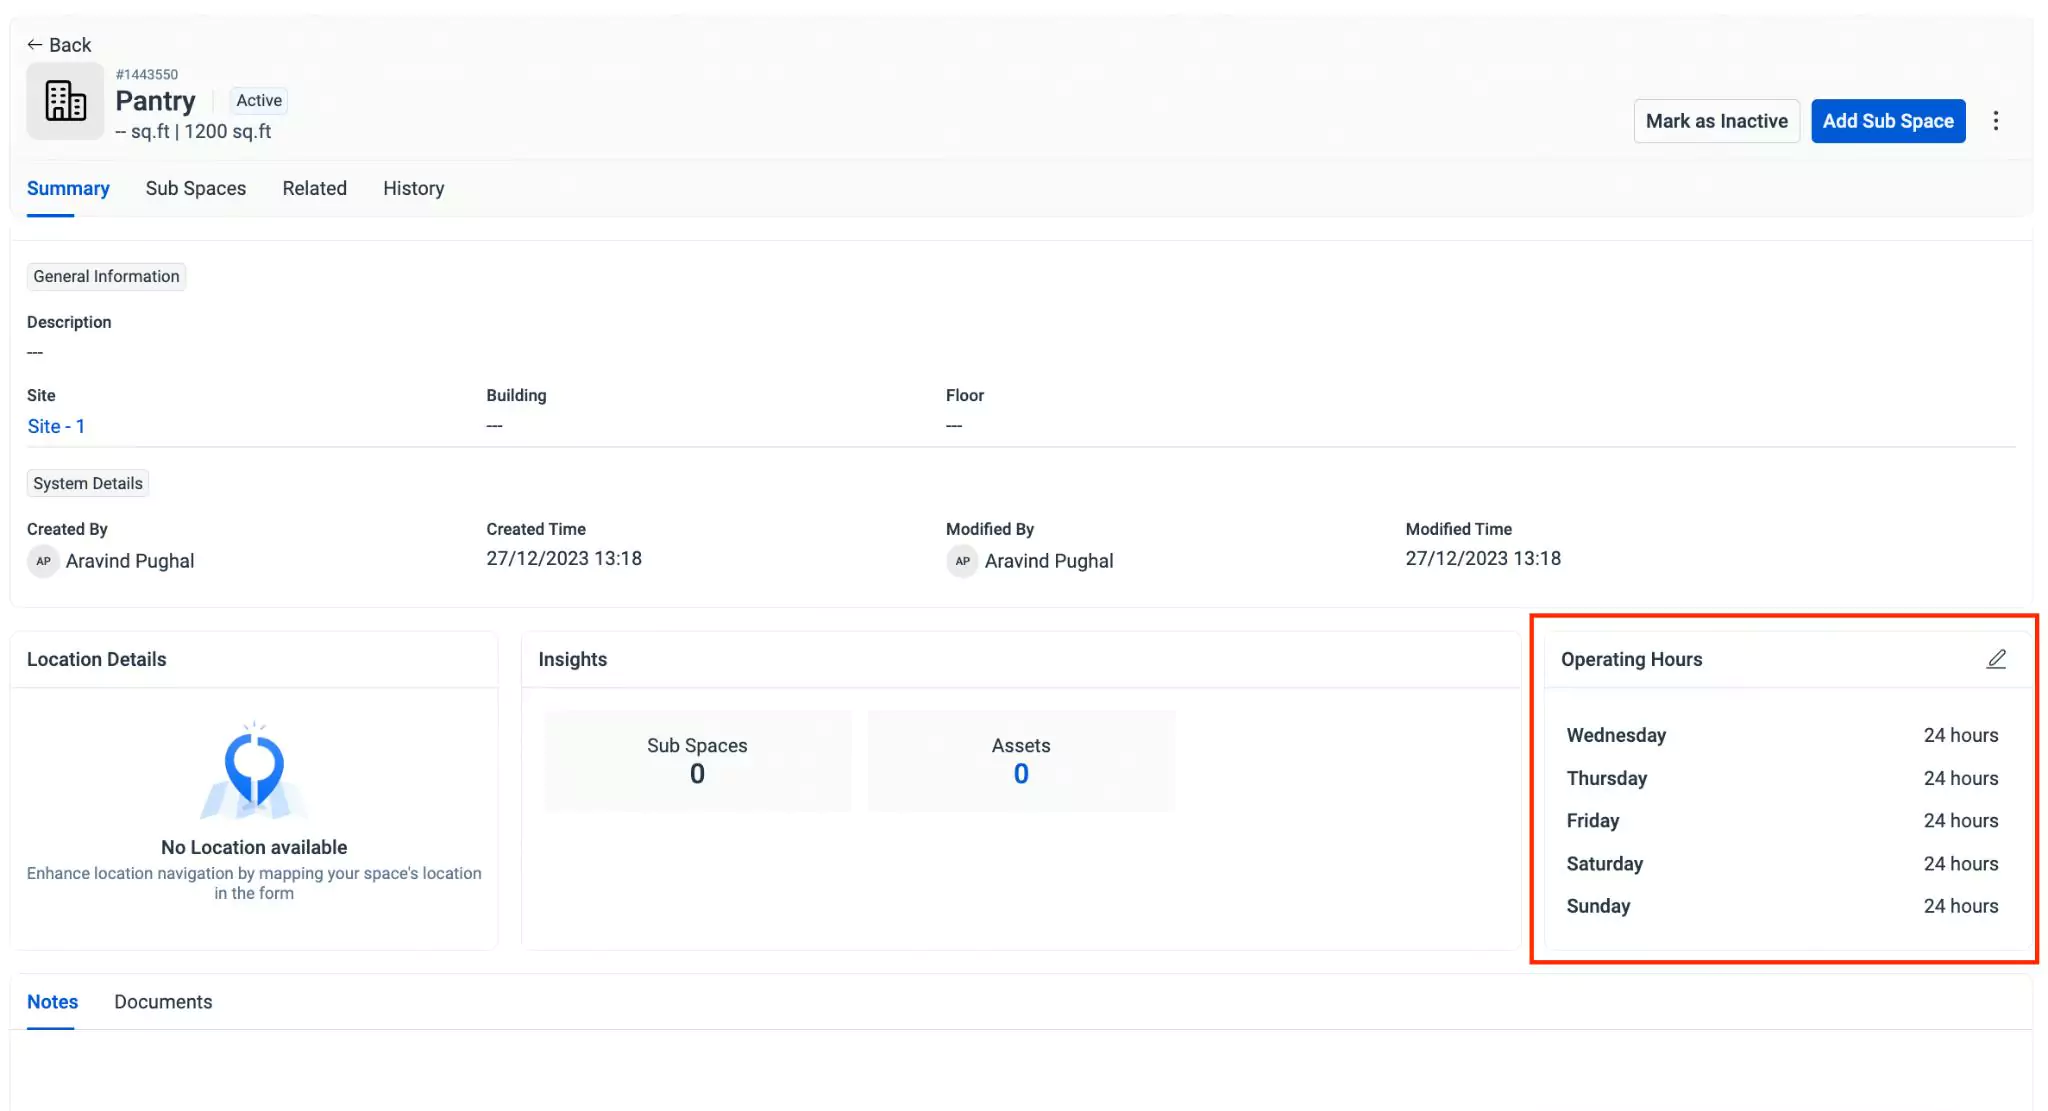Click Modified By avatar for Aravind Pughal
Screen dimensions: 2048x1111
[x=962, y=561]
